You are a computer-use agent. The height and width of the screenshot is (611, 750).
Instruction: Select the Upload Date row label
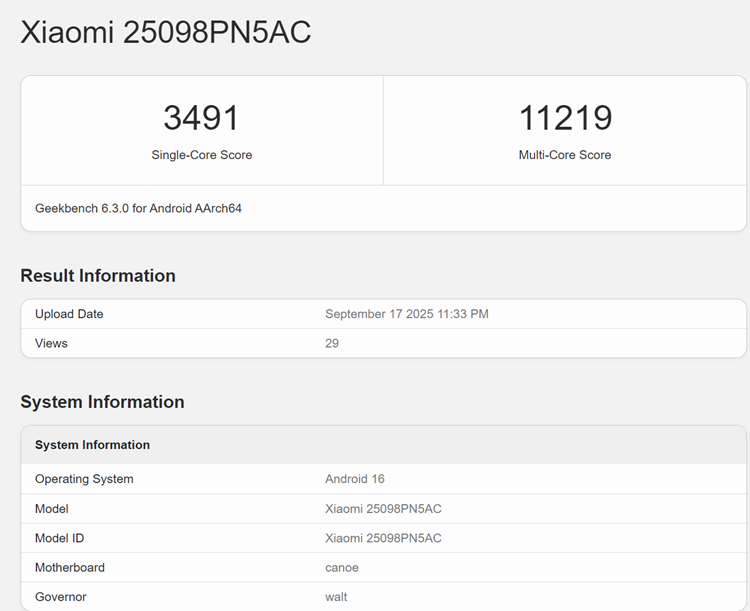pos(69,314)
